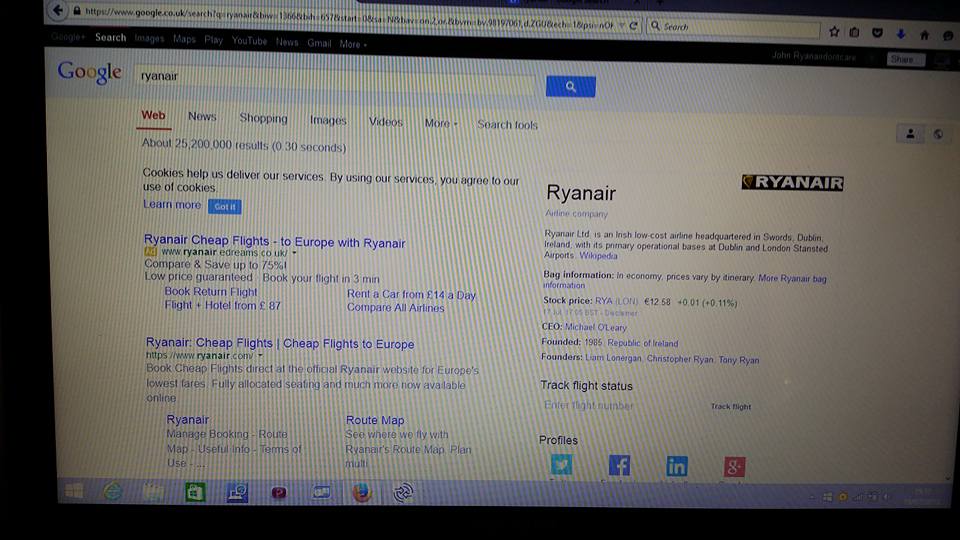This screenshot has height=540, width=960.
Task: Open YouTube in the black Google bar
Action: click(249, 41)
